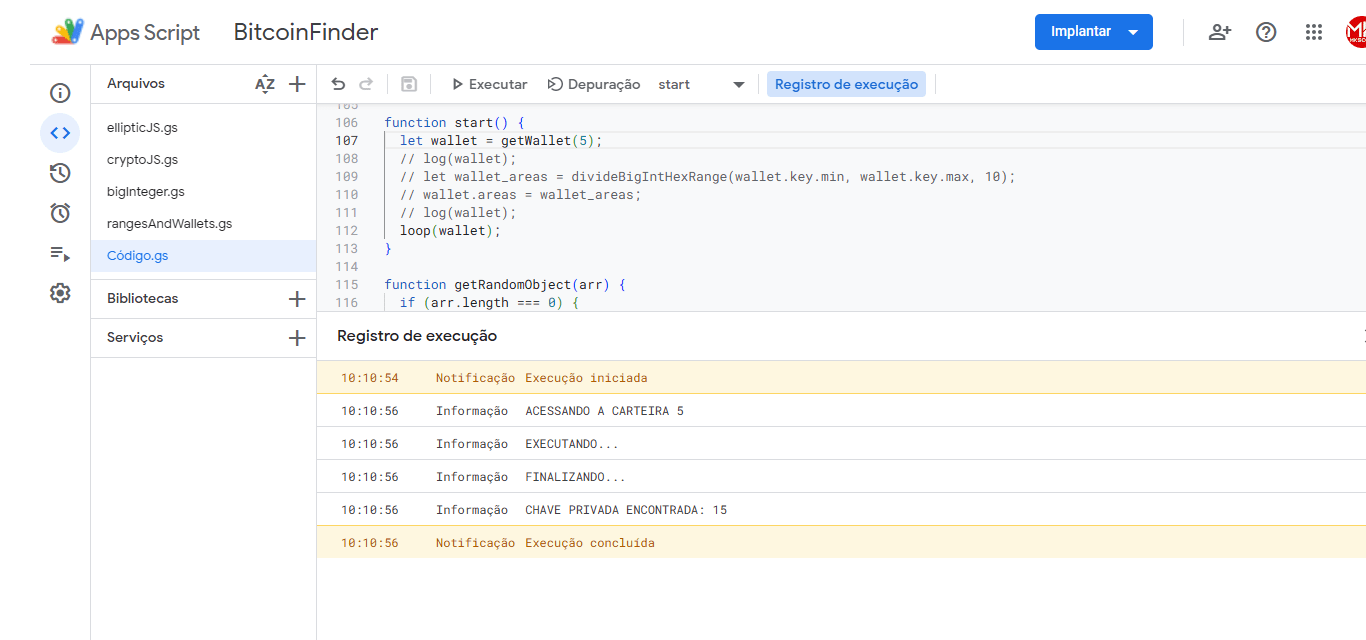Add a library with Bibliotecas plus
The image size is (1366, 640).
click(297, 299)
